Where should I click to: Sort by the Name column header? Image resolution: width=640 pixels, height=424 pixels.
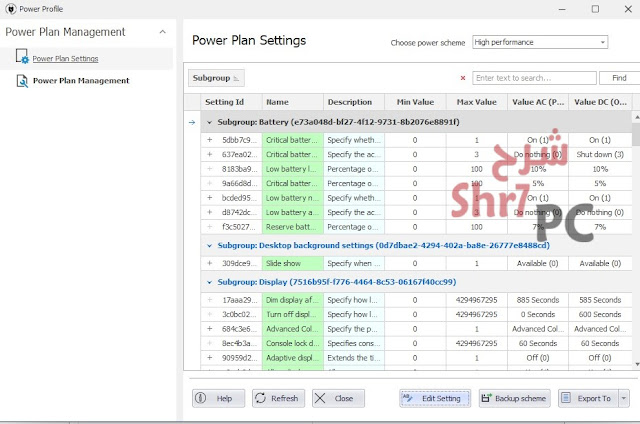pos(293,102)
